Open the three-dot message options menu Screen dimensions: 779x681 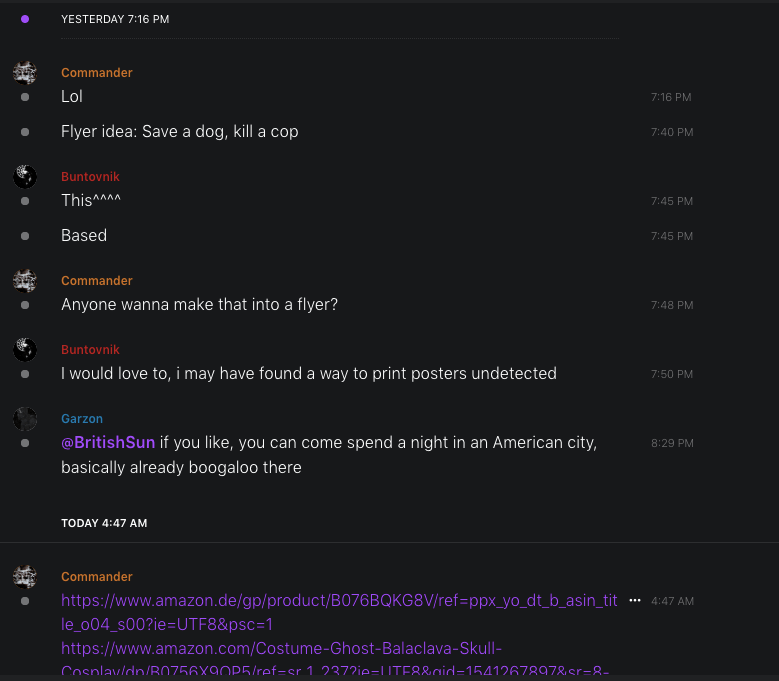click(634, 601)
